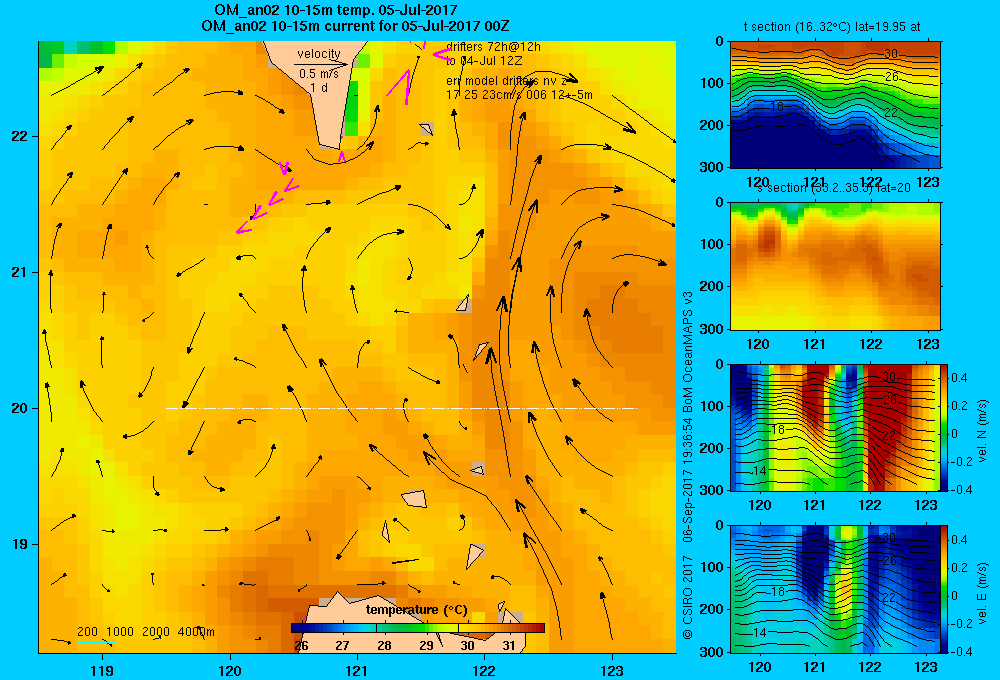
Task: Click the white dashed section line at latitude 20
Action: point(401,408)
